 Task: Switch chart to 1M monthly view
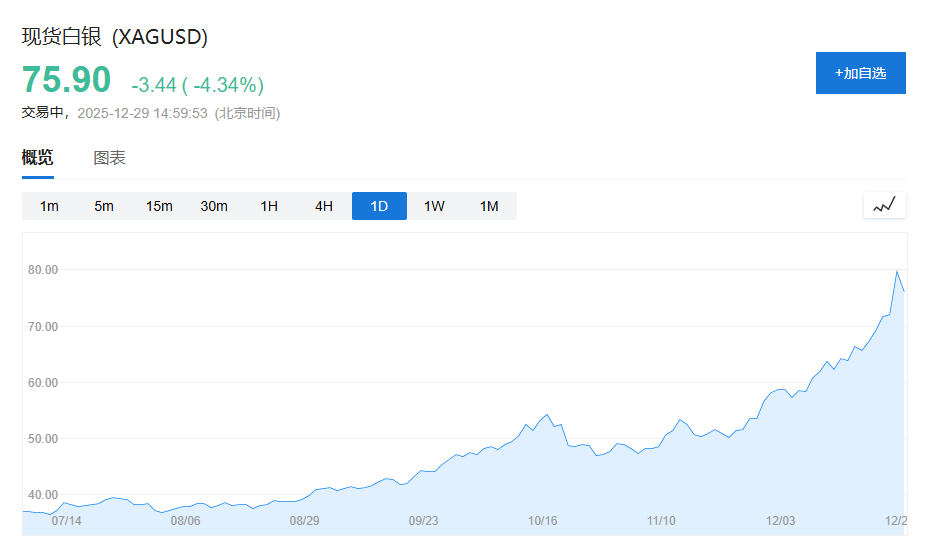[x=489, y=206]
